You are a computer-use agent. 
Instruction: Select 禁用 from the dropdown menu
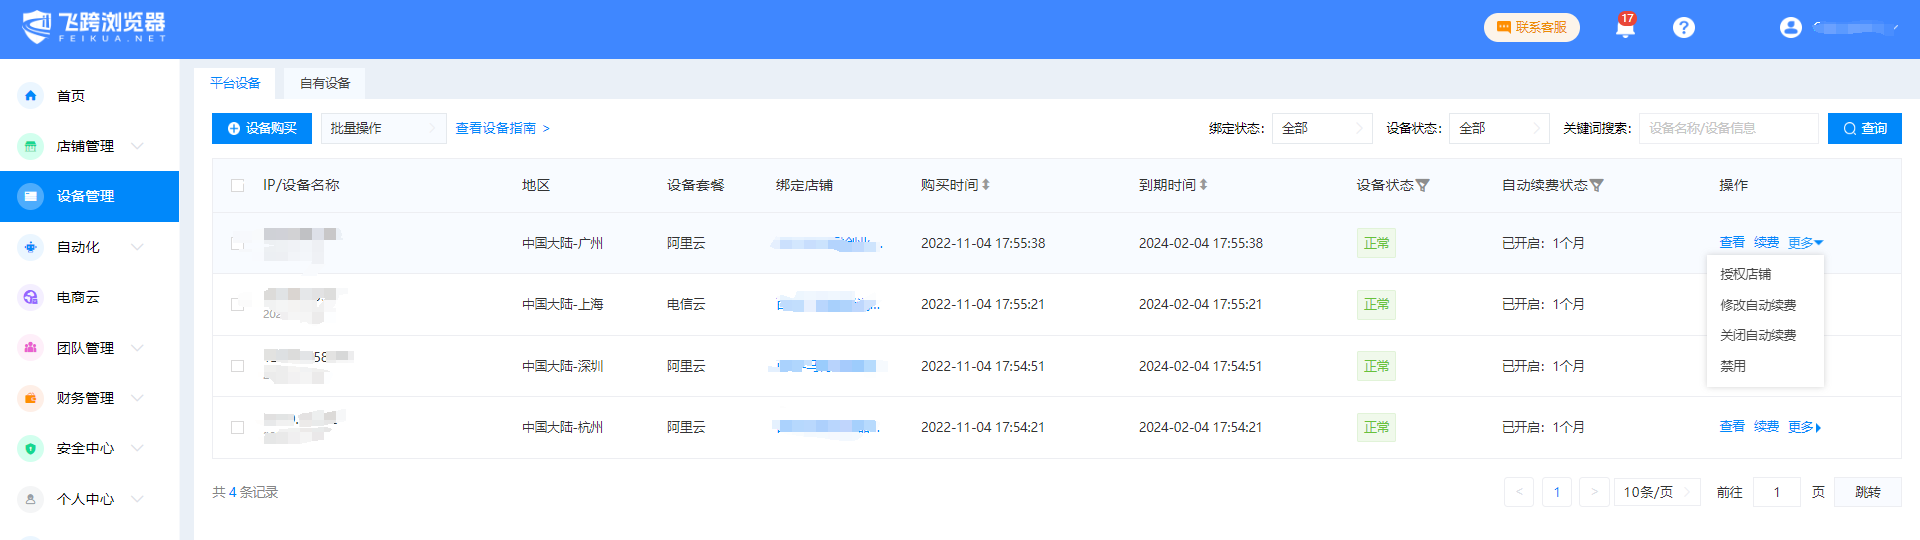coord(1733,366)
